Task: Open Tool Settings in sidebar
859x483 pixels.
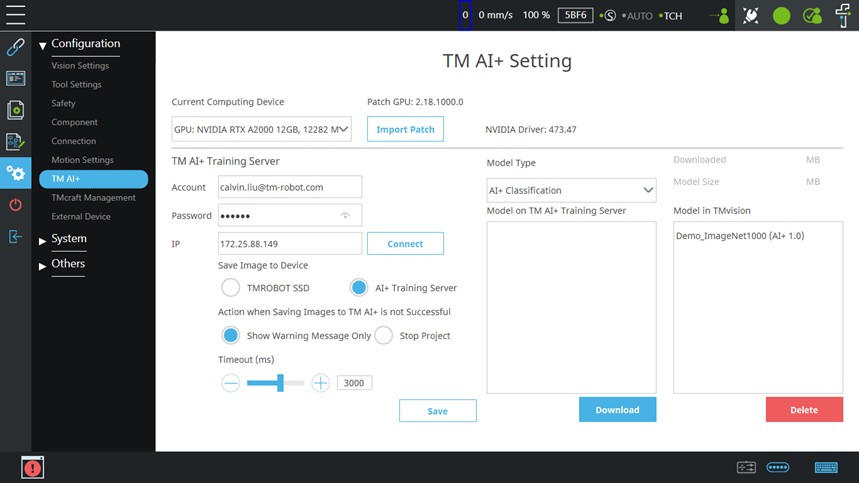Action: coord(76,84)
